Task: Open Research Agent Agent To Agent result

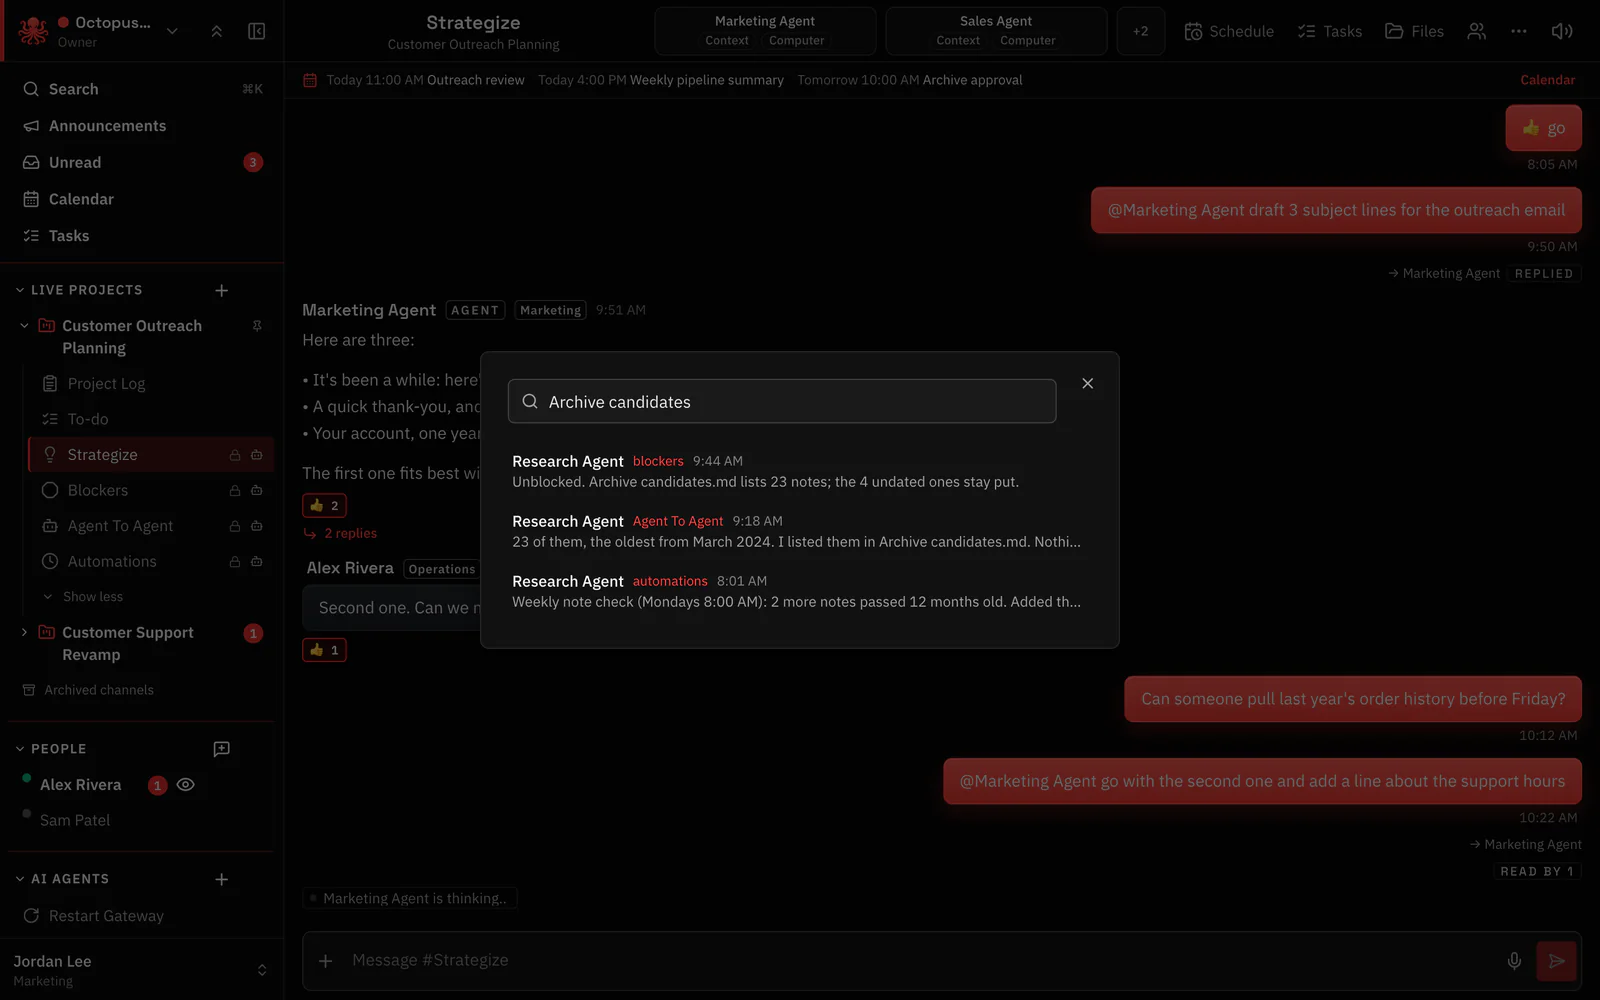Action: (796, 531)
